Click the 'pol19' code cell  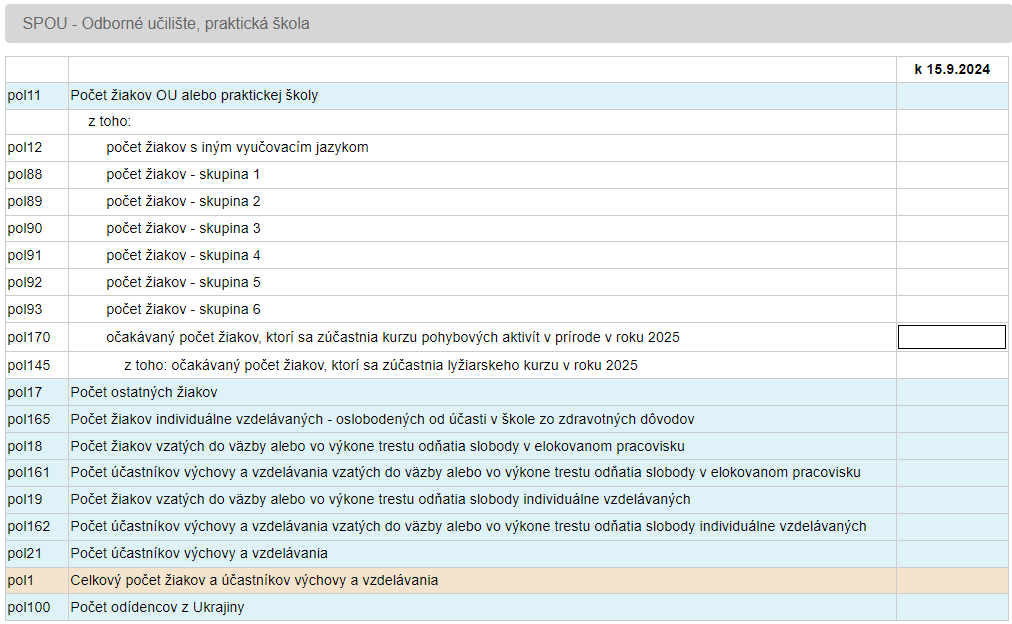[x=37, y=500]
